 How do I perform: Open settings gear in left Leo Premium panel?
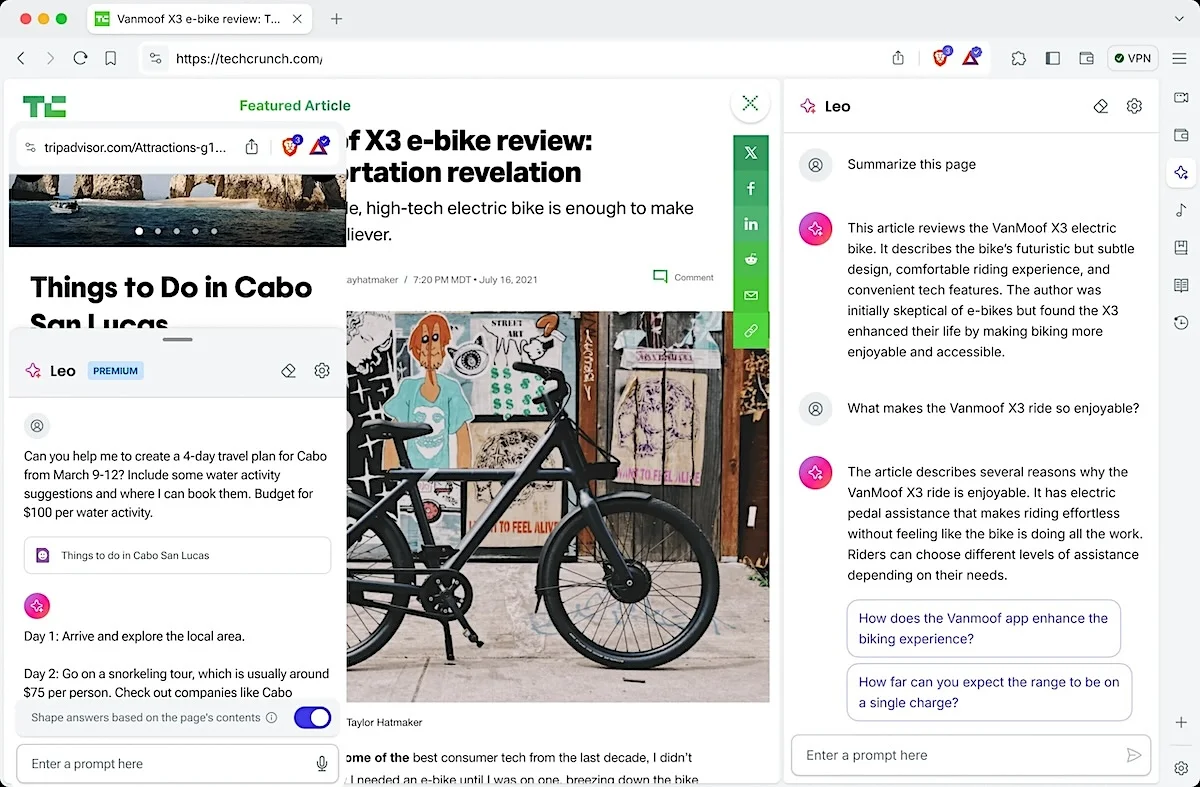pyautogui.click(x=321, y=371)
